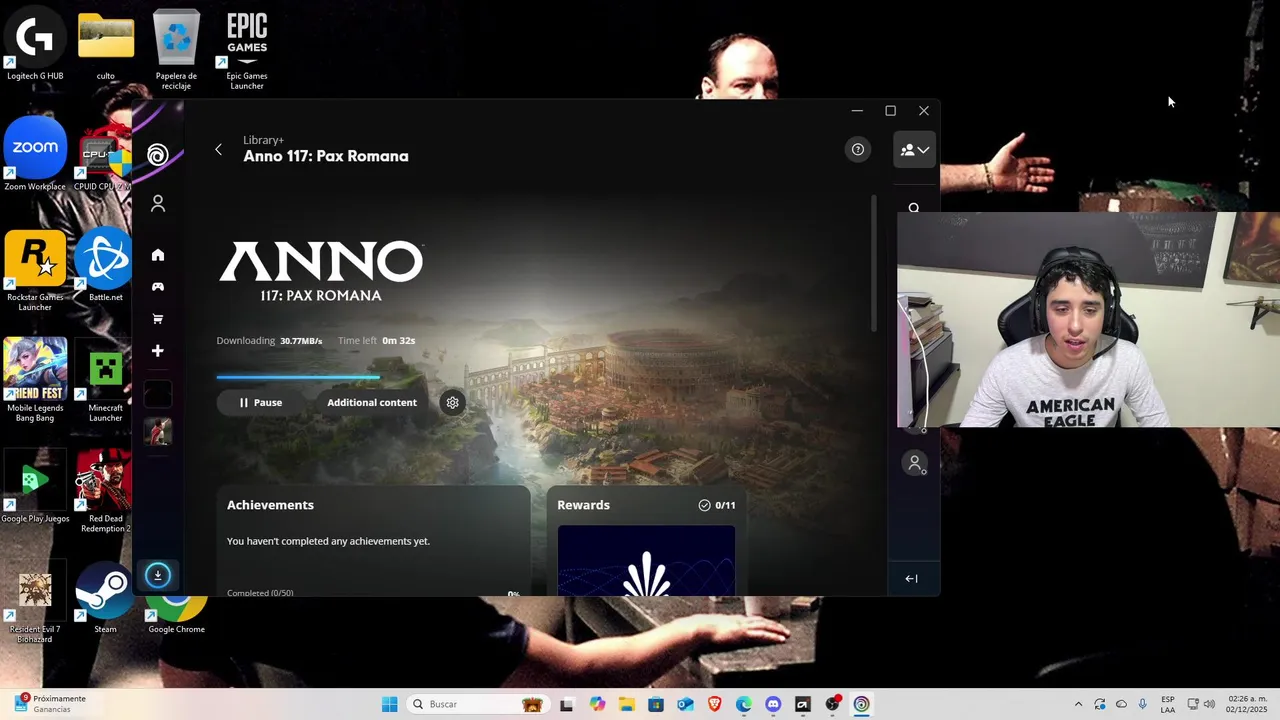Click the Anno 117 Pax Romana logo
Viewport: 1280px width, 720px height.
click(321, 271)
